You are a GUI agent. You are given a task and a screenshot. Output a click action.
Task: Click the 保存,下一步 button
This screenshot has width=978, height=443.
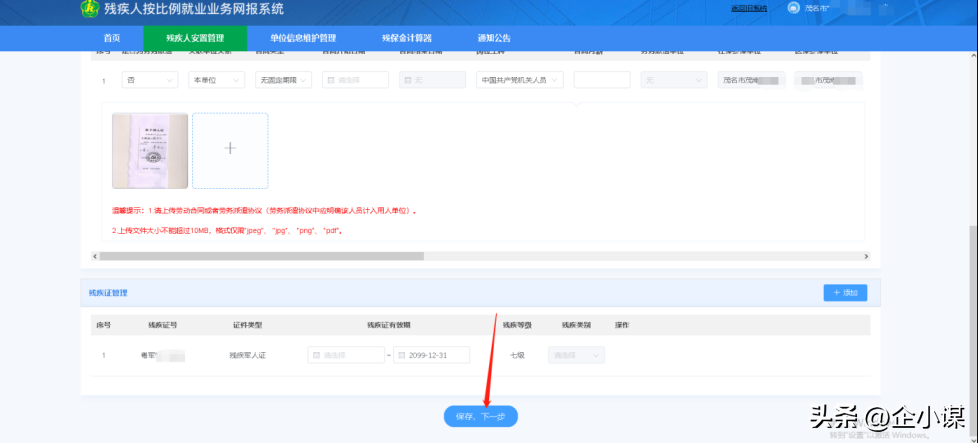(480, 416)
